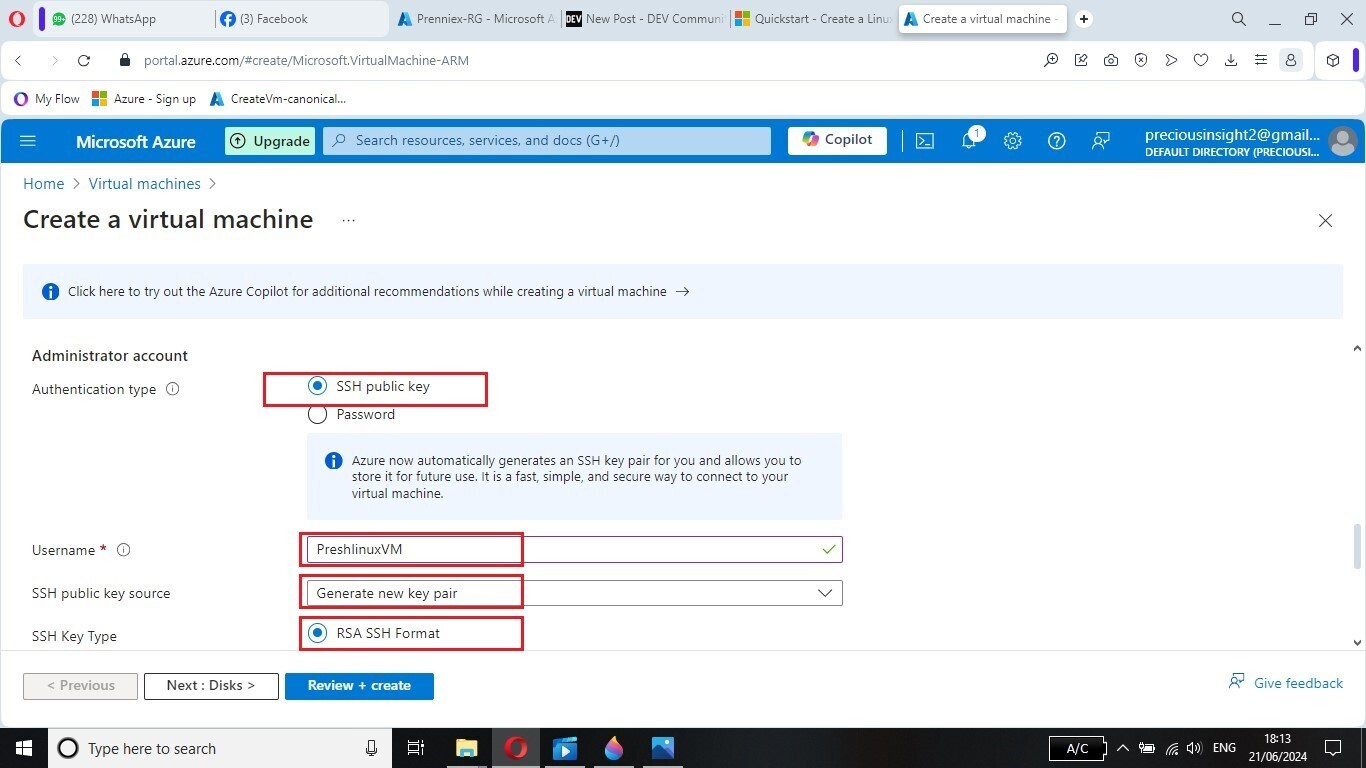1366x768 pixels.
Task: Go back using the browser back arrow
Action: click(19, 60)
